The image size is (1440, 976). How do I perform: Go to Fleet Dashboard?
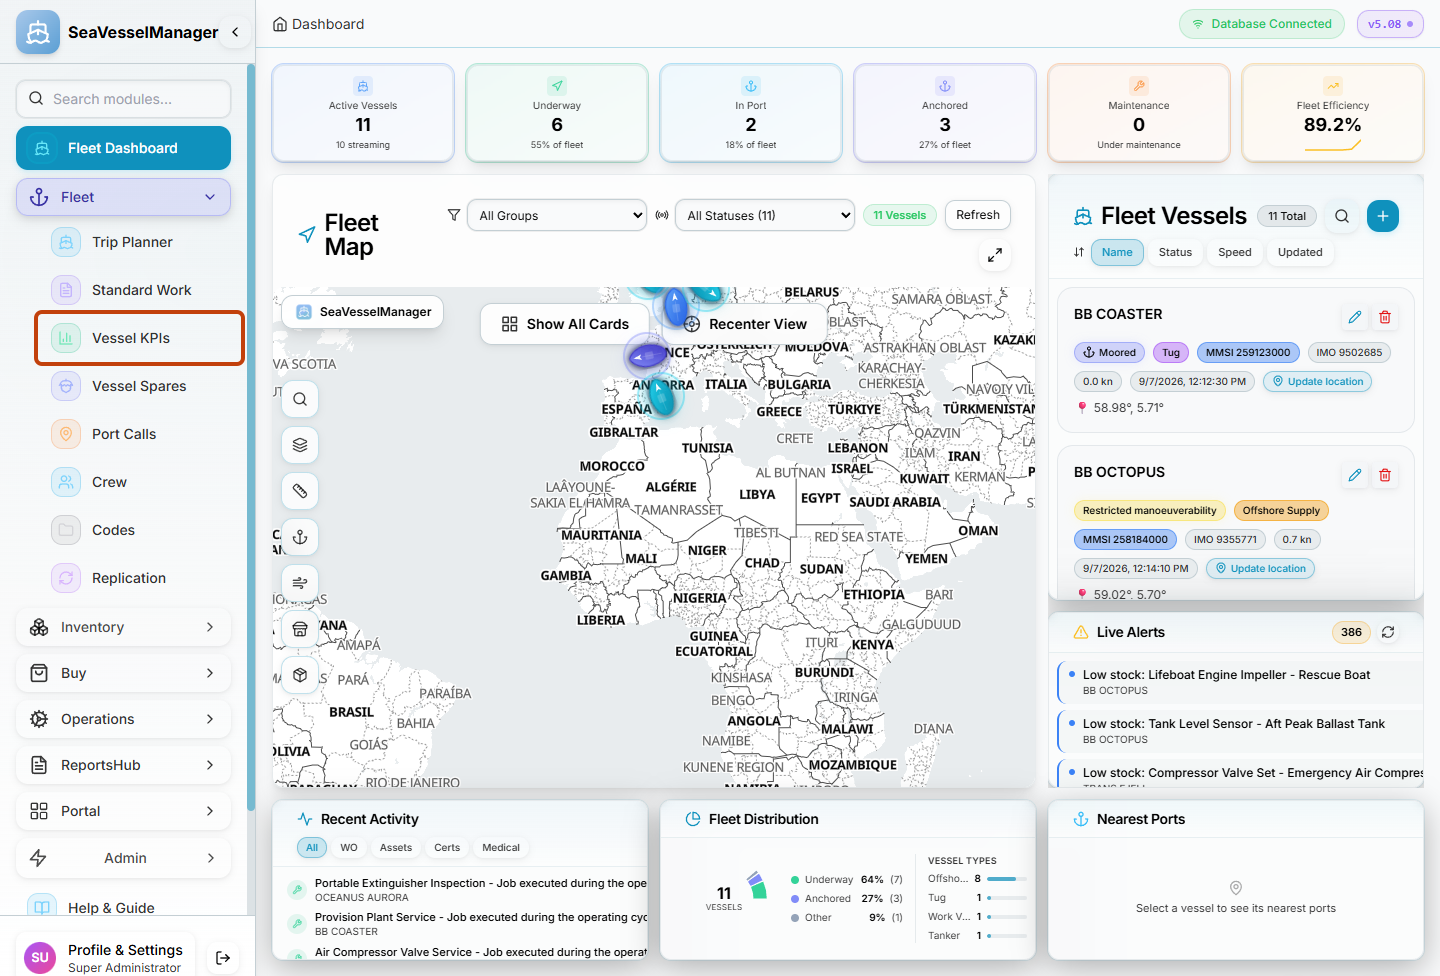coord(123,148)
